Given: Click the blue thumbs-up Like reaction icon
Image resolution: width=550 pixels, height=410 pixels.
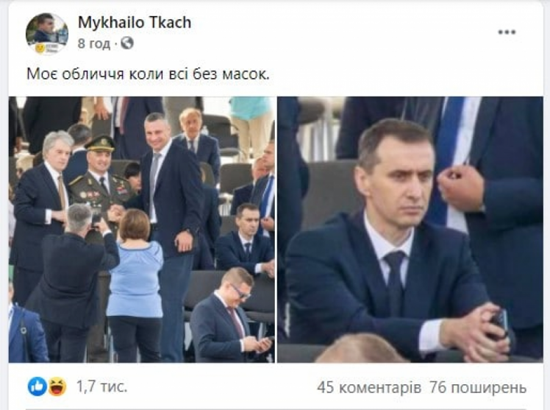Looking at the screenshot, I should click(x=38, y=387).
